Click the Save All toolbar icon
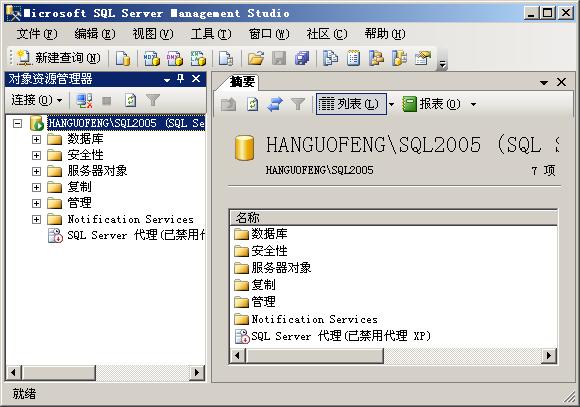This screenshot has height=407, width=580. (302, 58)
